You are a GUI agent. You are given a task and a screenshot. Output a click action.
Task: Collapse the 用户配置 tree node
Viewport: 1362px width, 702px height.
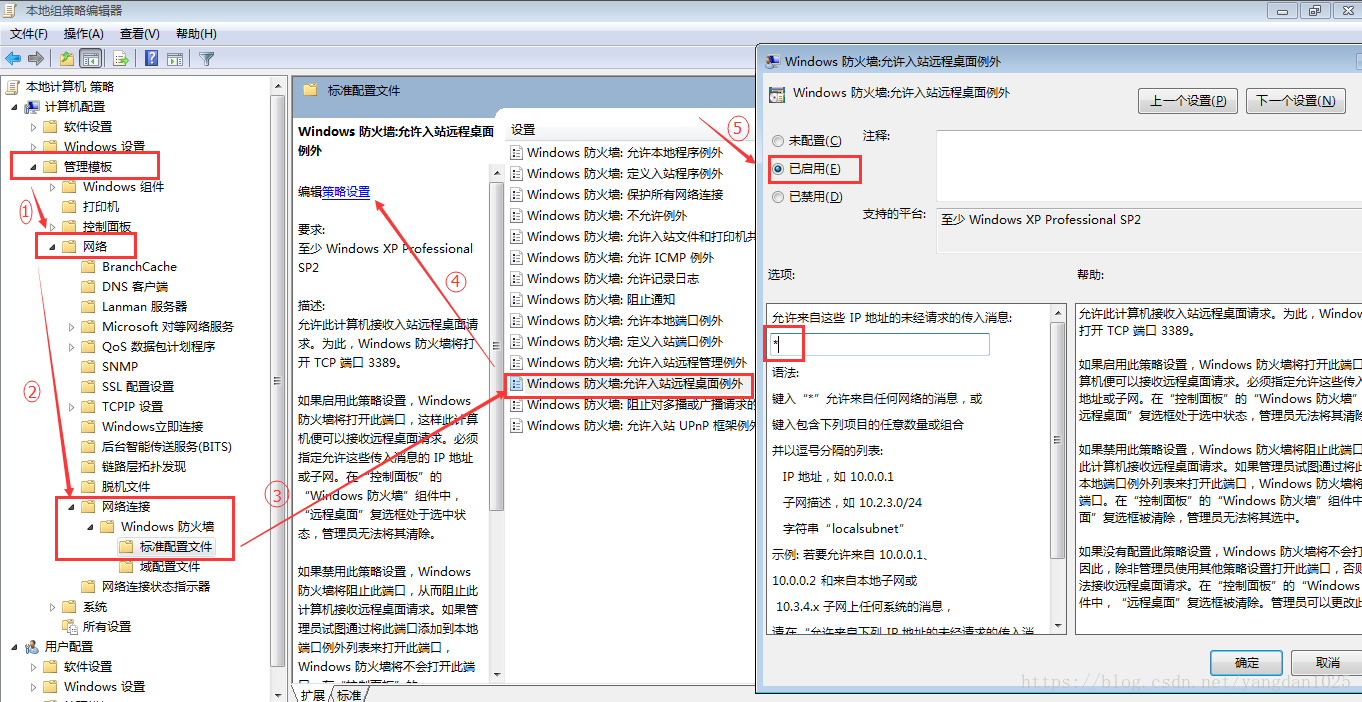point(14,647)
